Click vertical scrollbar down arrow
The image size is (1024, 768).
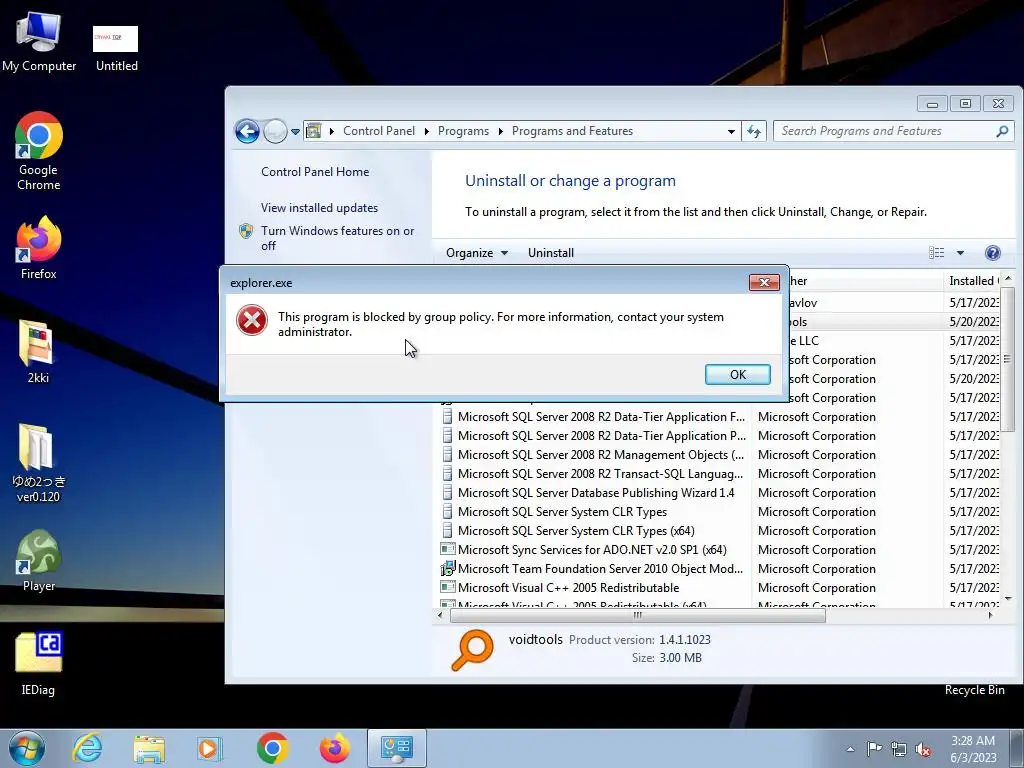pyautogui.click(x=1008, y=598)
